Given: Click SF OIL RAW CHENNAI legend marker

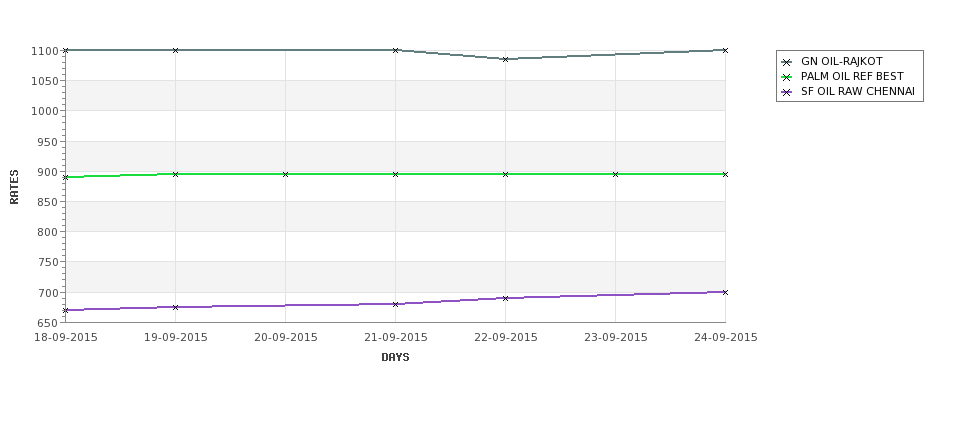Looking at the screenshot, I should click(x=787, y=92).
